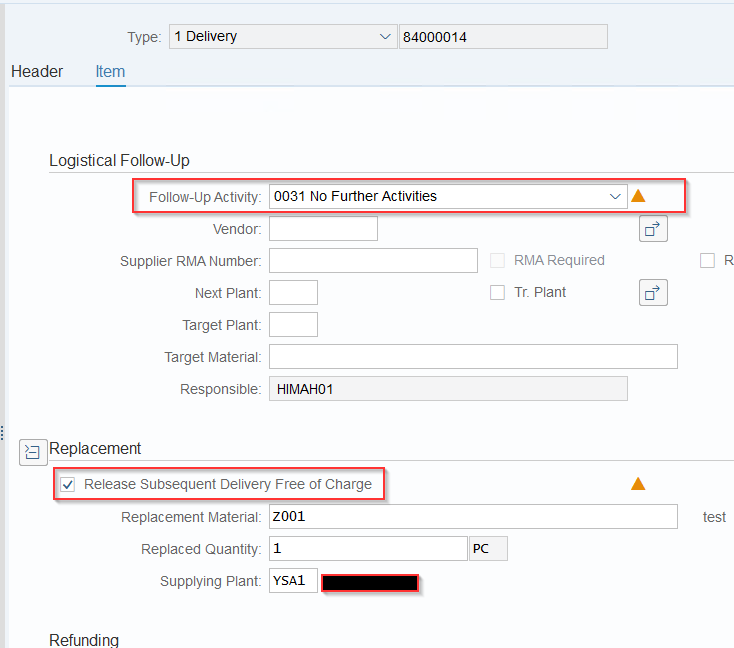Uncheck Release Subsequent Delivery Free of Charge
734x648 pixels.
[68, 485]
